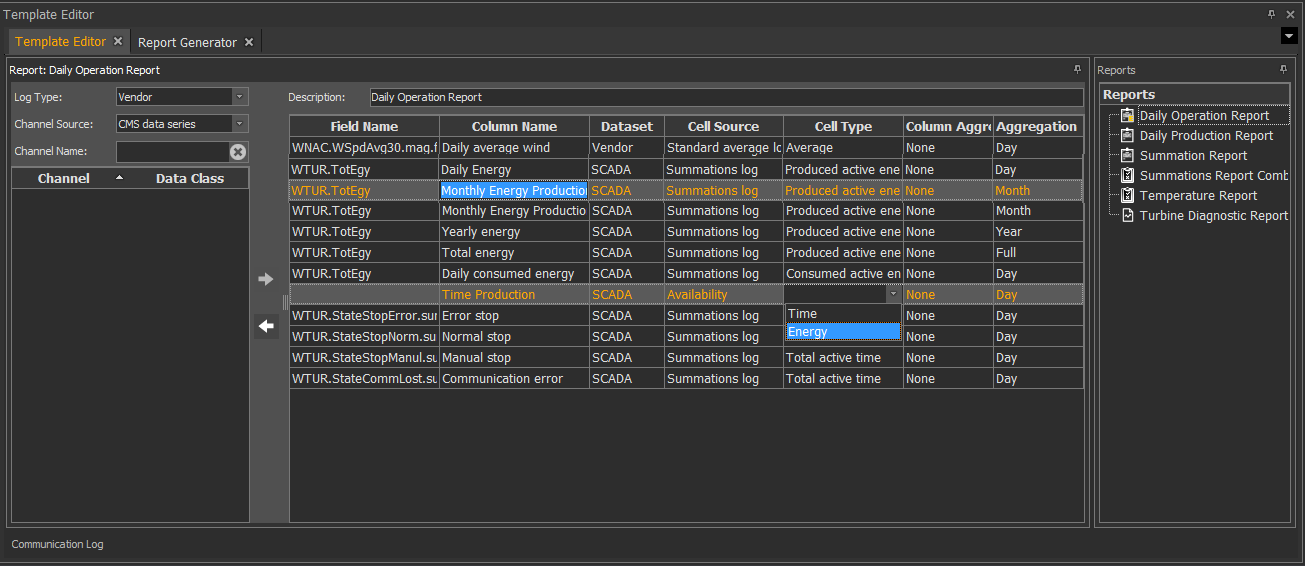Open the tab list dropdown arrow at top right
Image resolution: width=1305 pixels, height=566 pixels.
(1289, 36)
